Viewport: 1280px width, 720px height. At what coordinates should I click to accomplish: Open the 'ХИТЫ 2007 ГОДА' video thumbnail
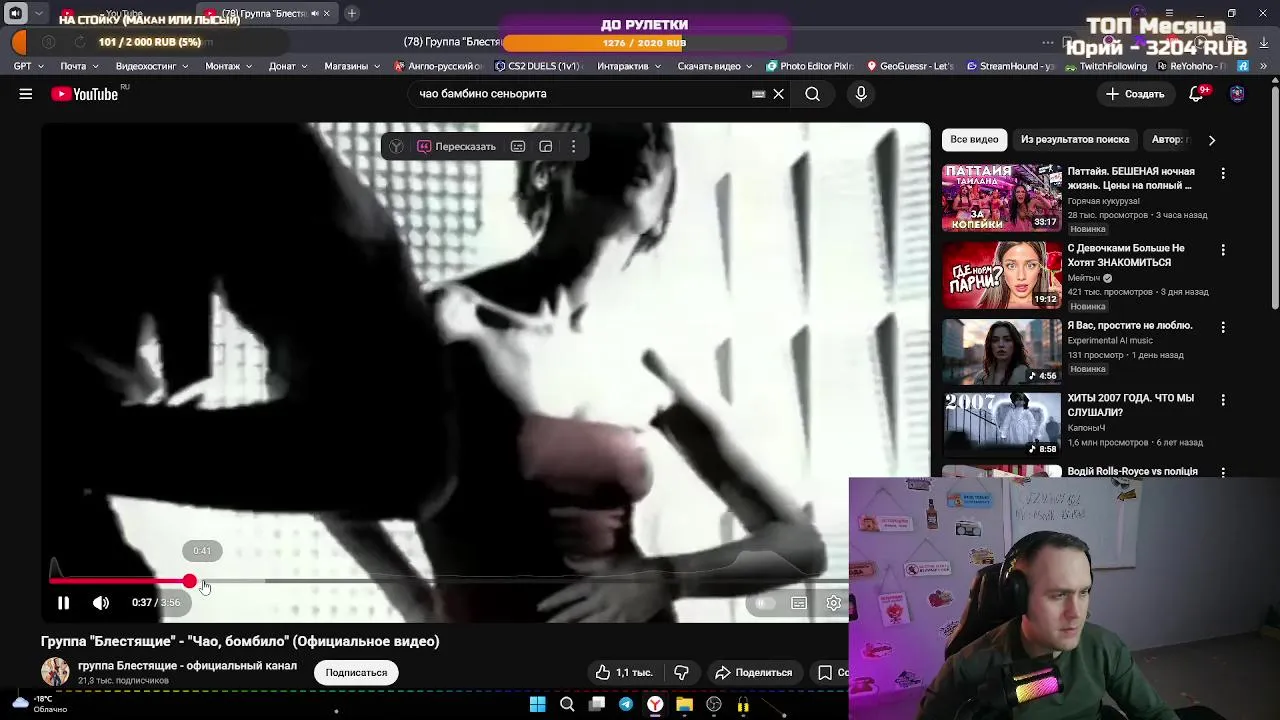click(x=1002, y=424)
